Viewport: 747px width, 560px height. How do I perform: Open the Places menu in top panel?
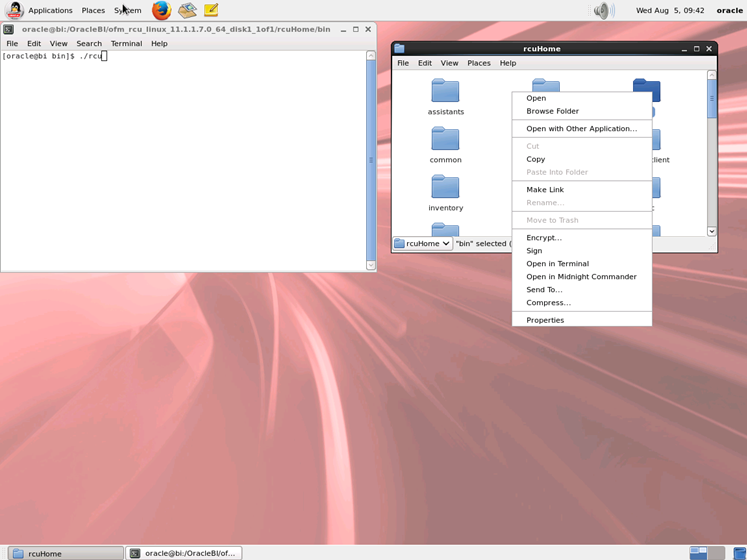(93, 10)
